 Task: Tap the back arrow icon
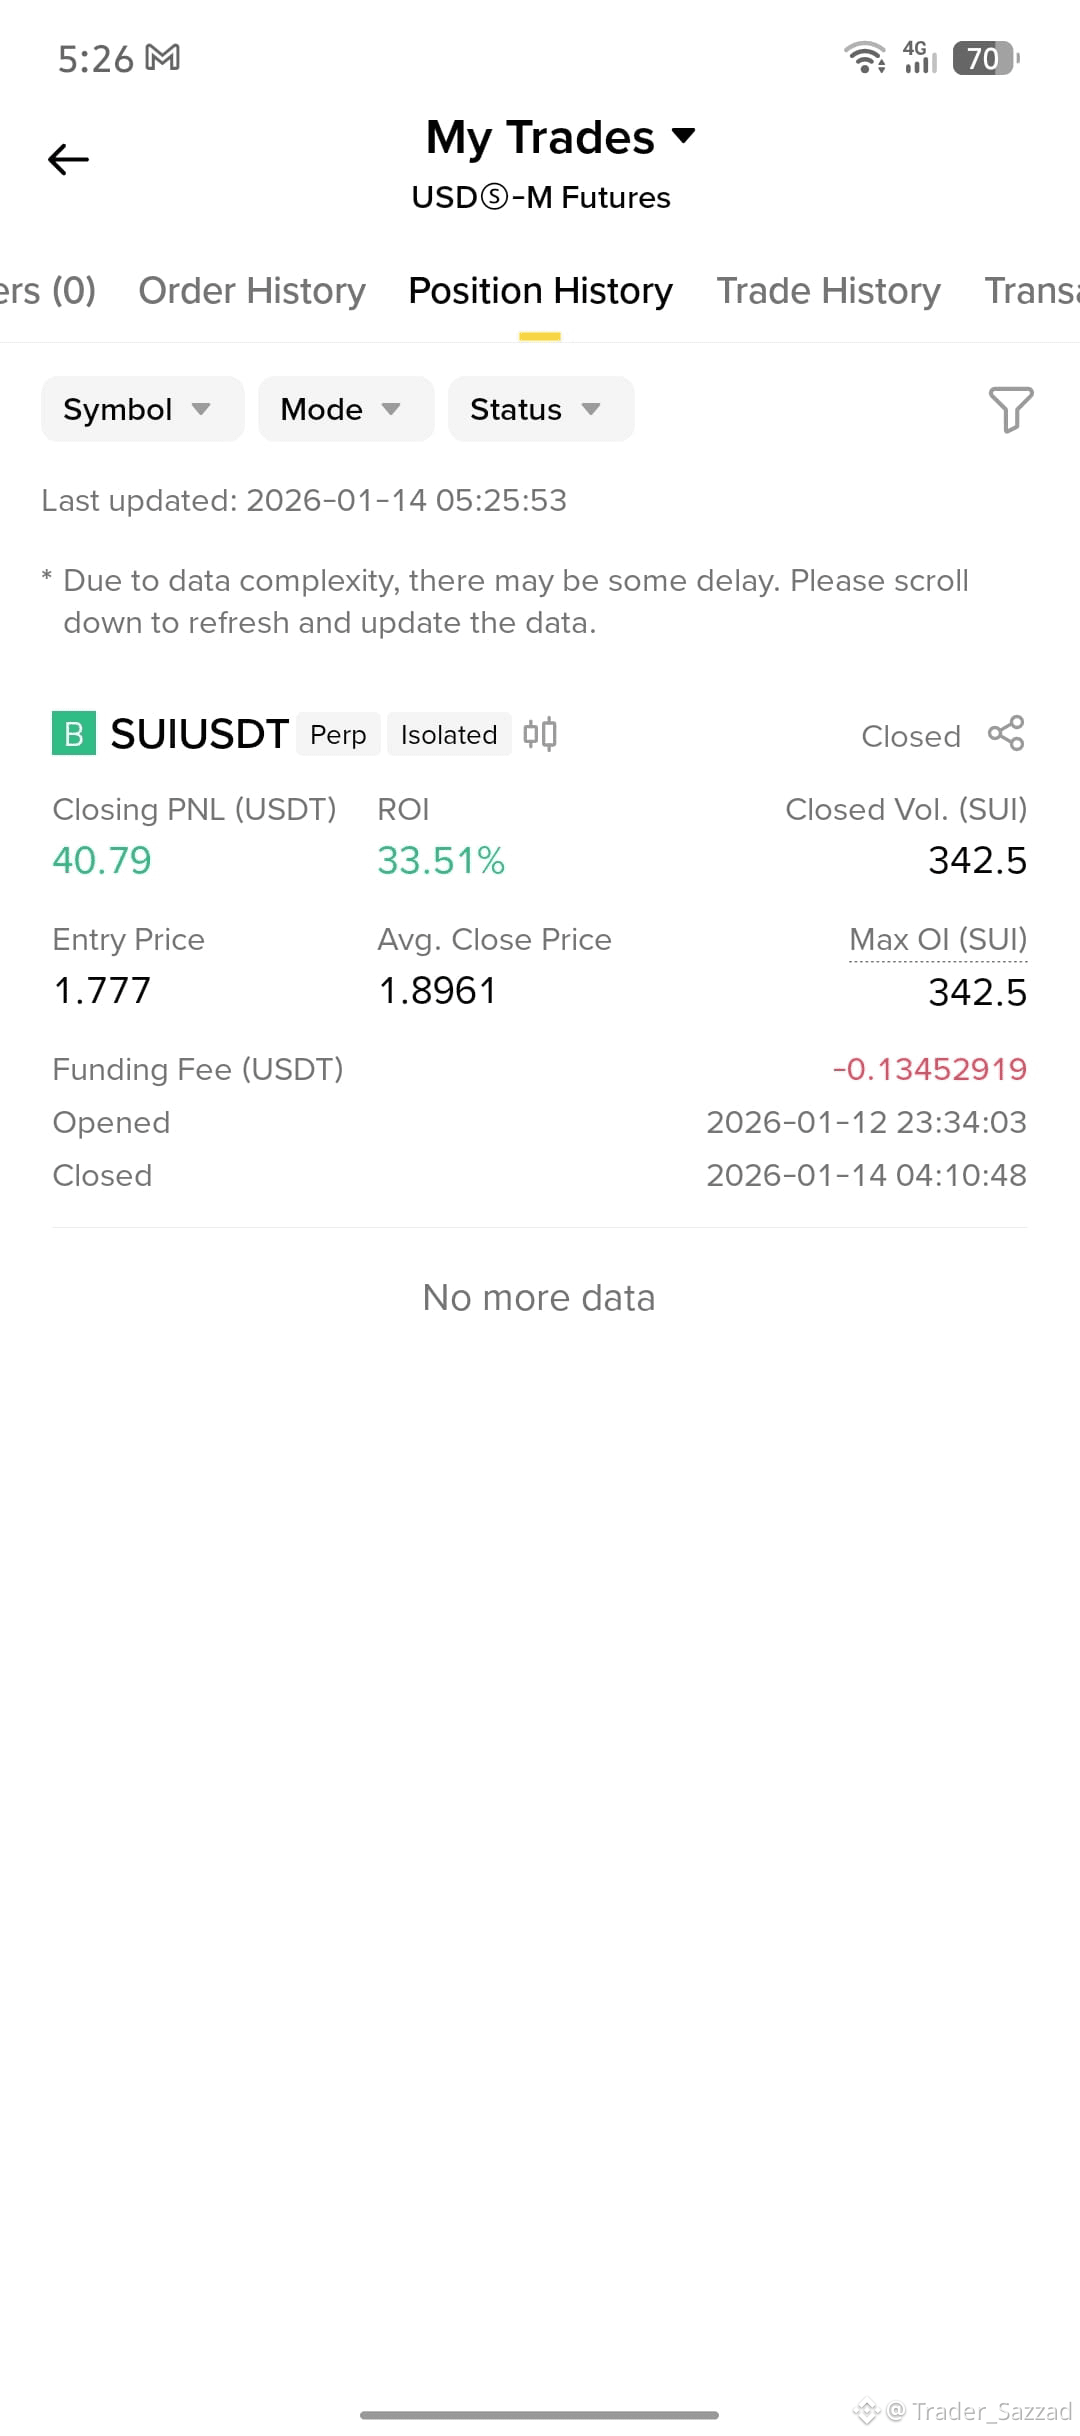(68, 159)
